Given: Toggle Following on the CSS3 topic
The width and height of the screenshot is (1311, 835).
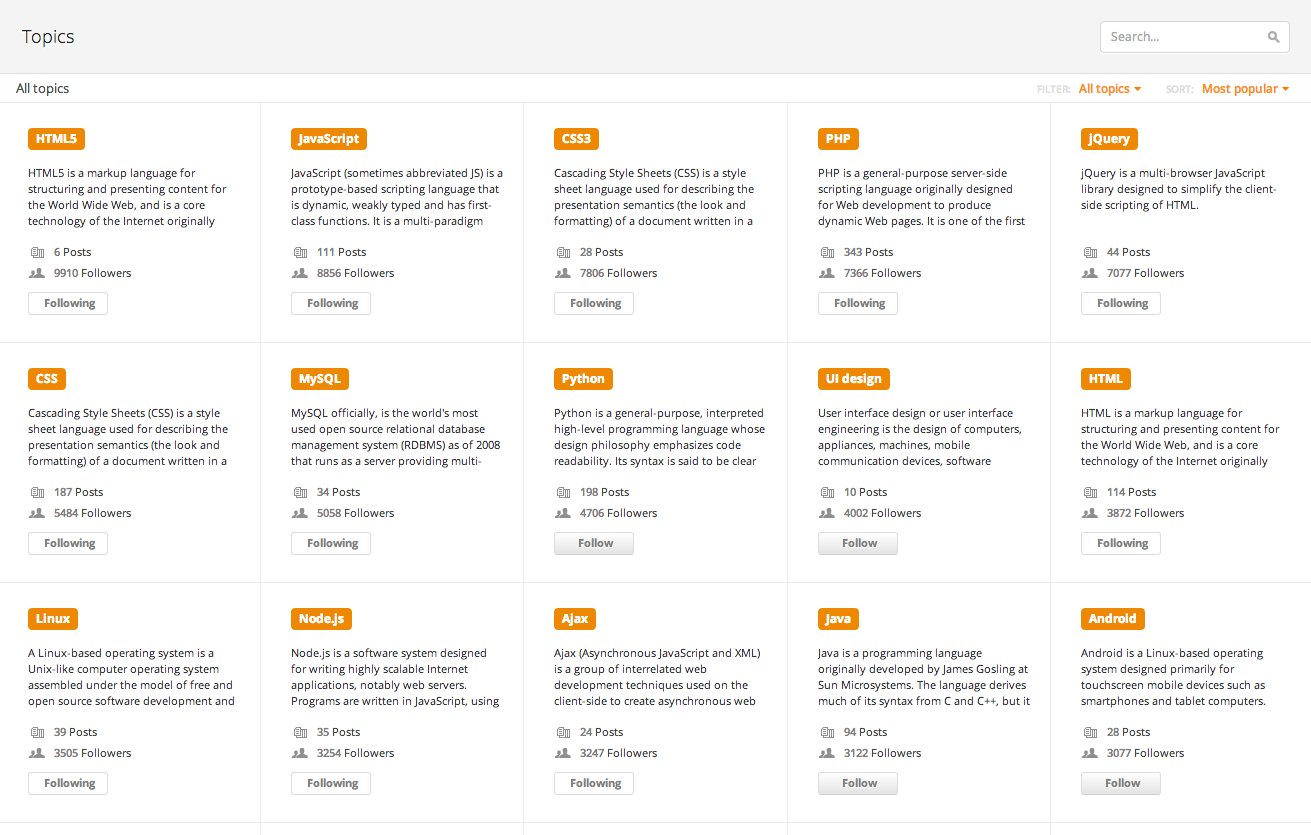Looking at the screenshot, I should [x=594, y=303].
